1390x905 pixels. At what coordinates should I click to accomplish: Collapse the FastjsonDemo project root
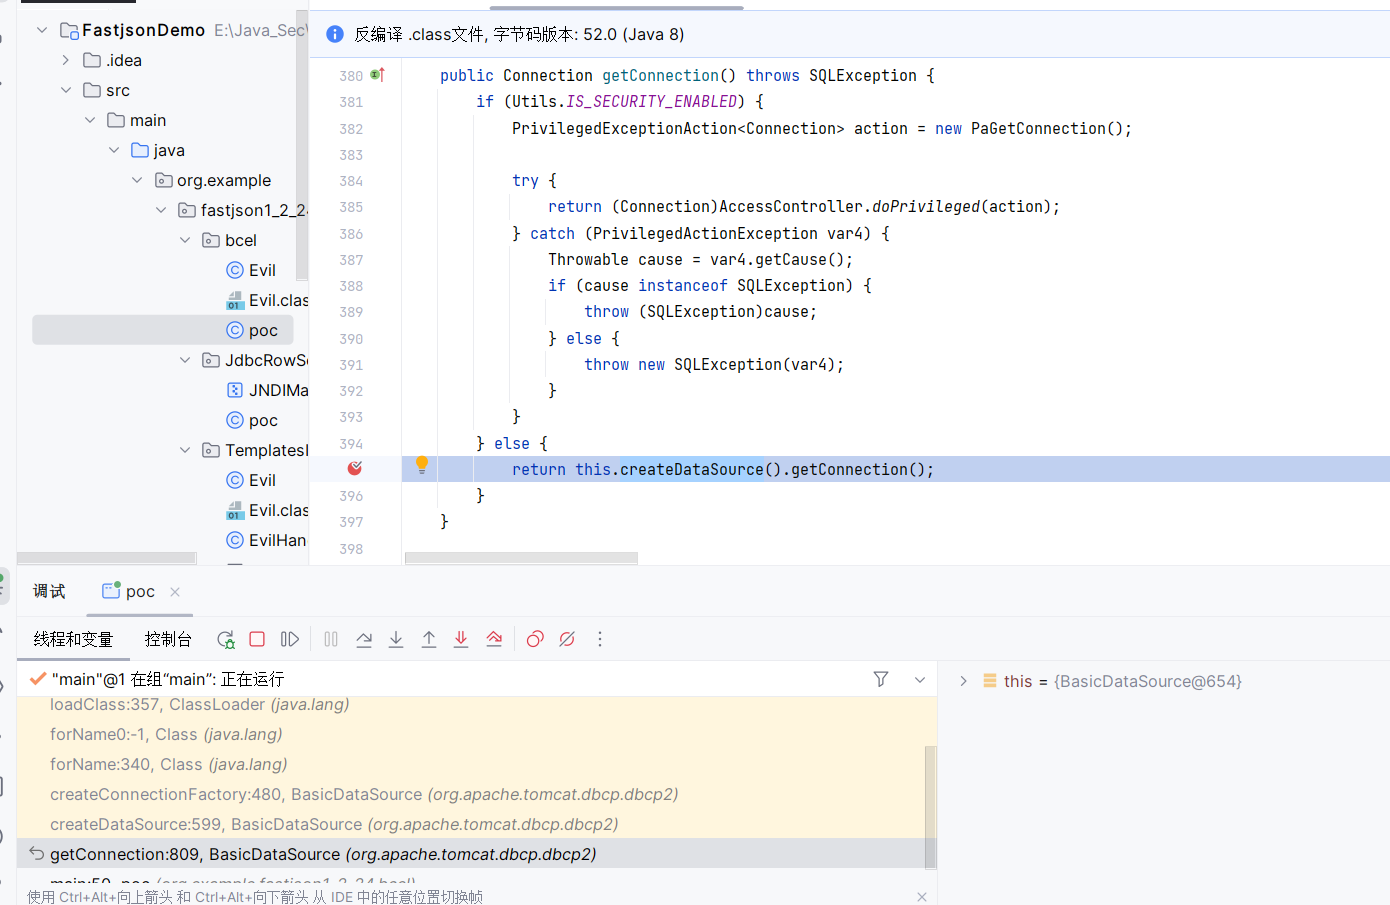pyautogui.click(x=42, y=30)
